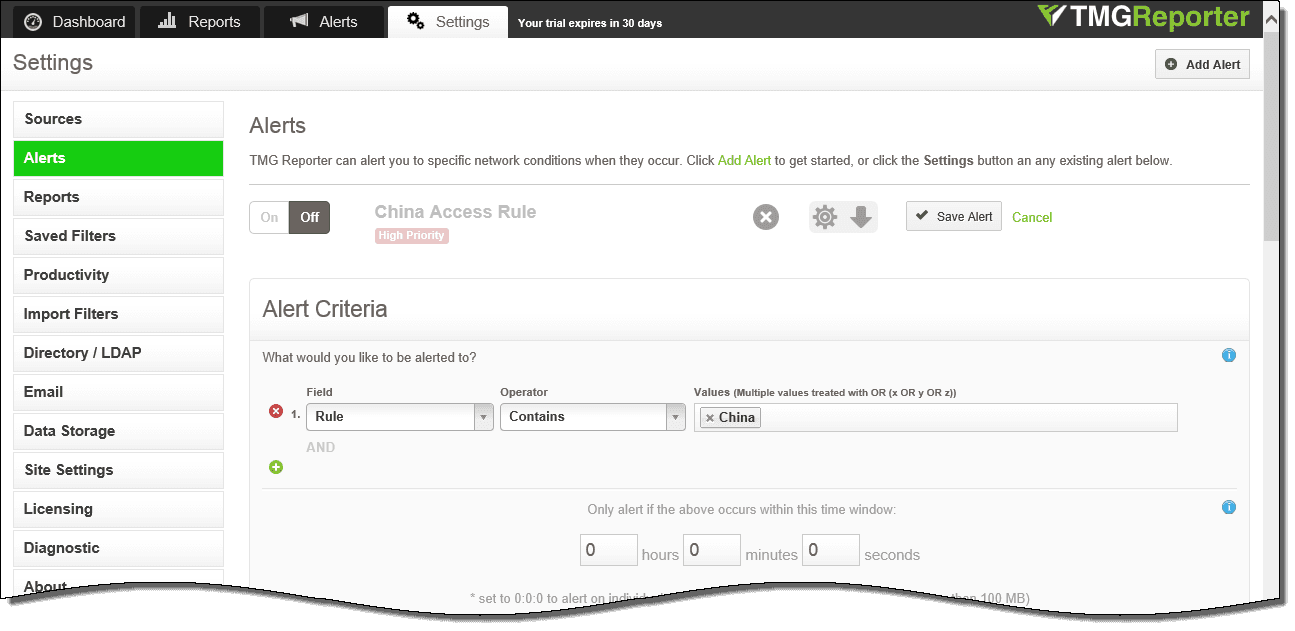Image resolution: width=1295 pixels, height=631 pixels.
Task: Click the China Access Rule title
Action: pos(455,212)
